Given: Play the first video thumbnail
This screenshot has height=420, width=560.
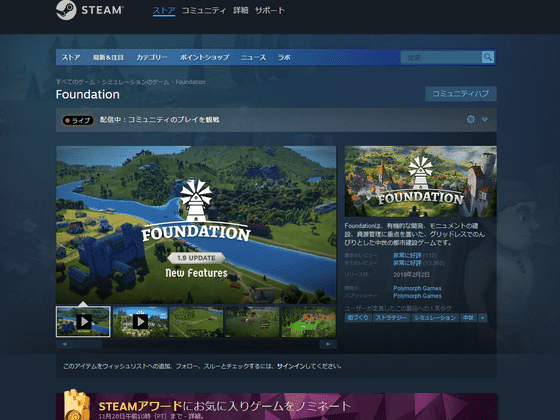Looking at the screenshot, I should coord(83,321).
